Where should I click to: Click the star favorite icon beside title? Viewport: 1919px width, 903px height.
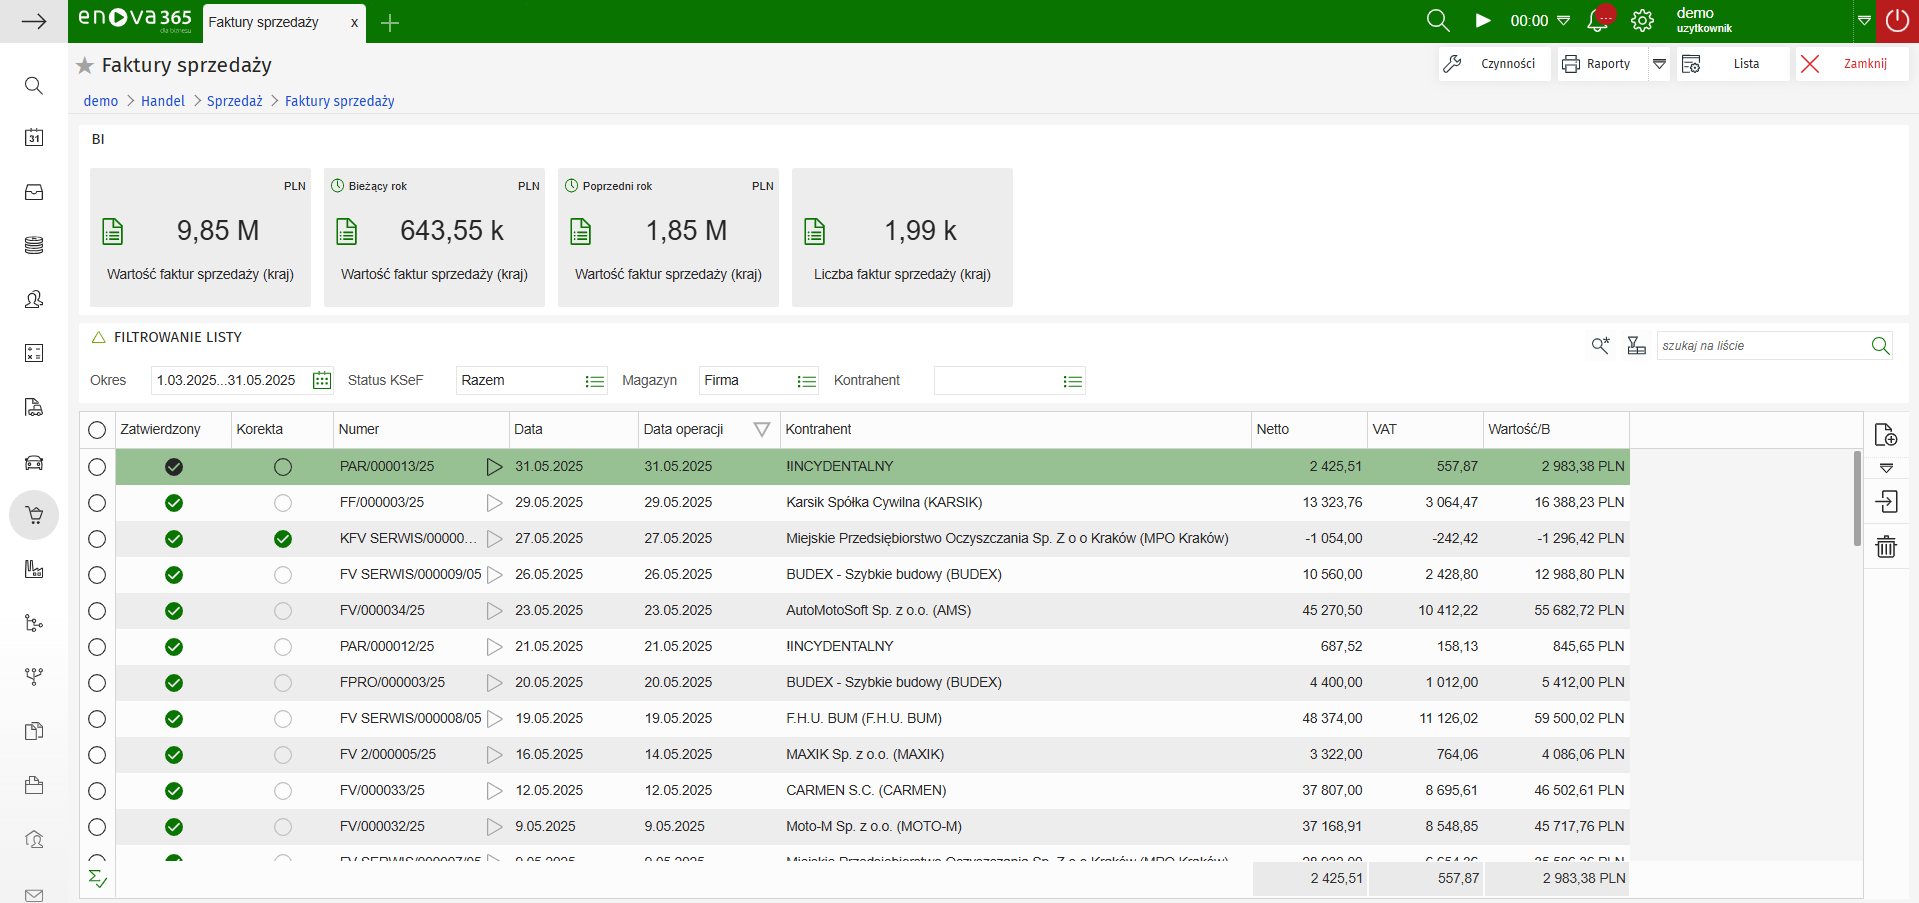85,66
